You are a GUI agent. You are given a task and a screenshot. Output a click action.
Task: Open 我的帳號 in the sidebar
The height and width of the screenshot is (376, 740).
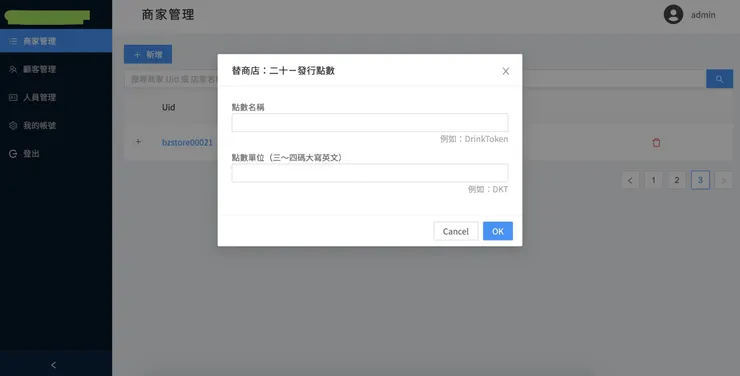click(56, 125)
